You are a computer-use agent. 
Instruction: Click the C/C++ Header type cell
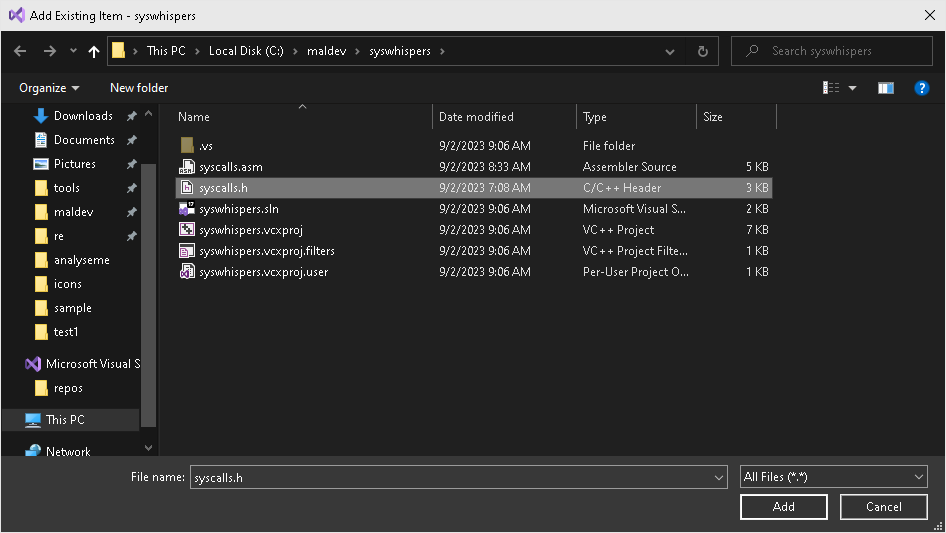point(621,188)
